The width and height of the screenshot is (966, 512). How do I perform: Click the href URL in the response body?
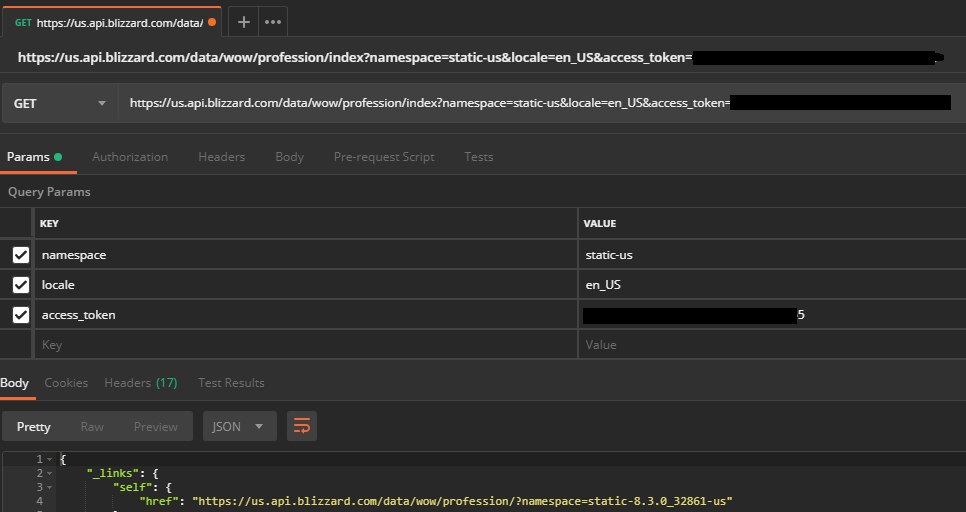pyautogui.click(x=462, y=502)
